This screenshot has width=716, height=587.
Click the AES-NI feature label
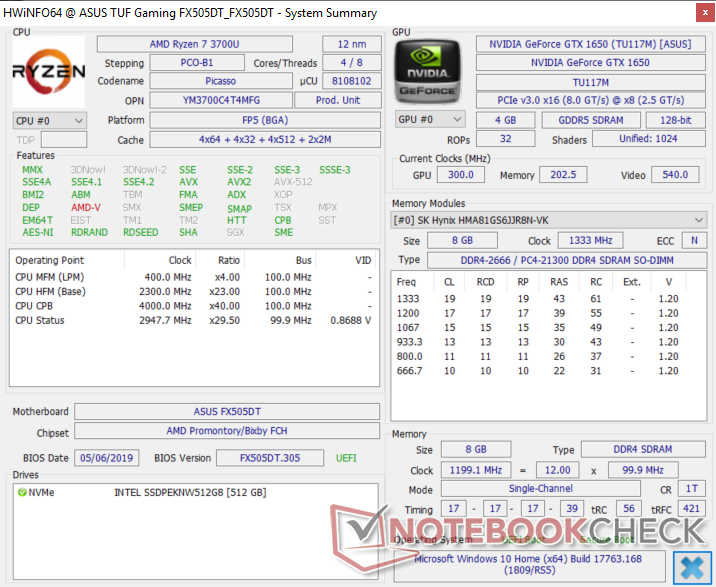(38, 233)
